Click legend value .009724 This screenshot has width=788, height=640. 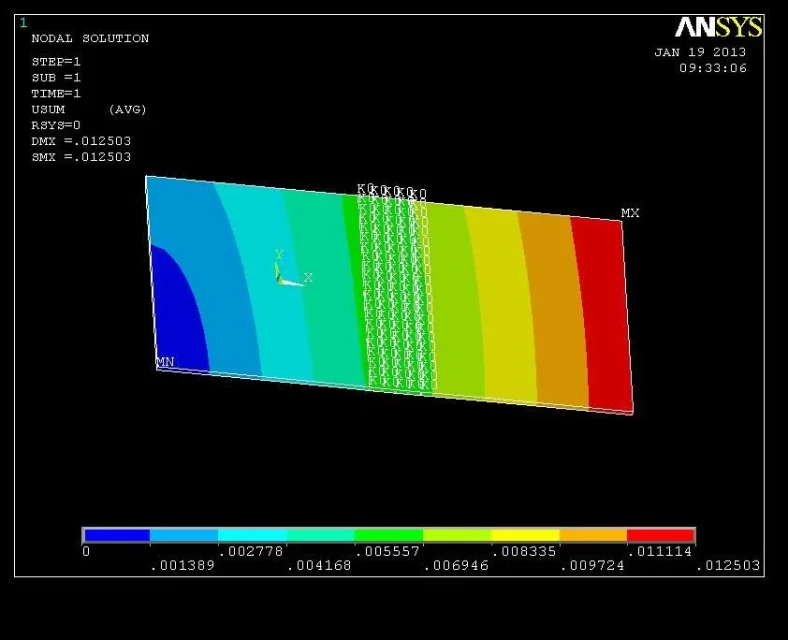592,566
